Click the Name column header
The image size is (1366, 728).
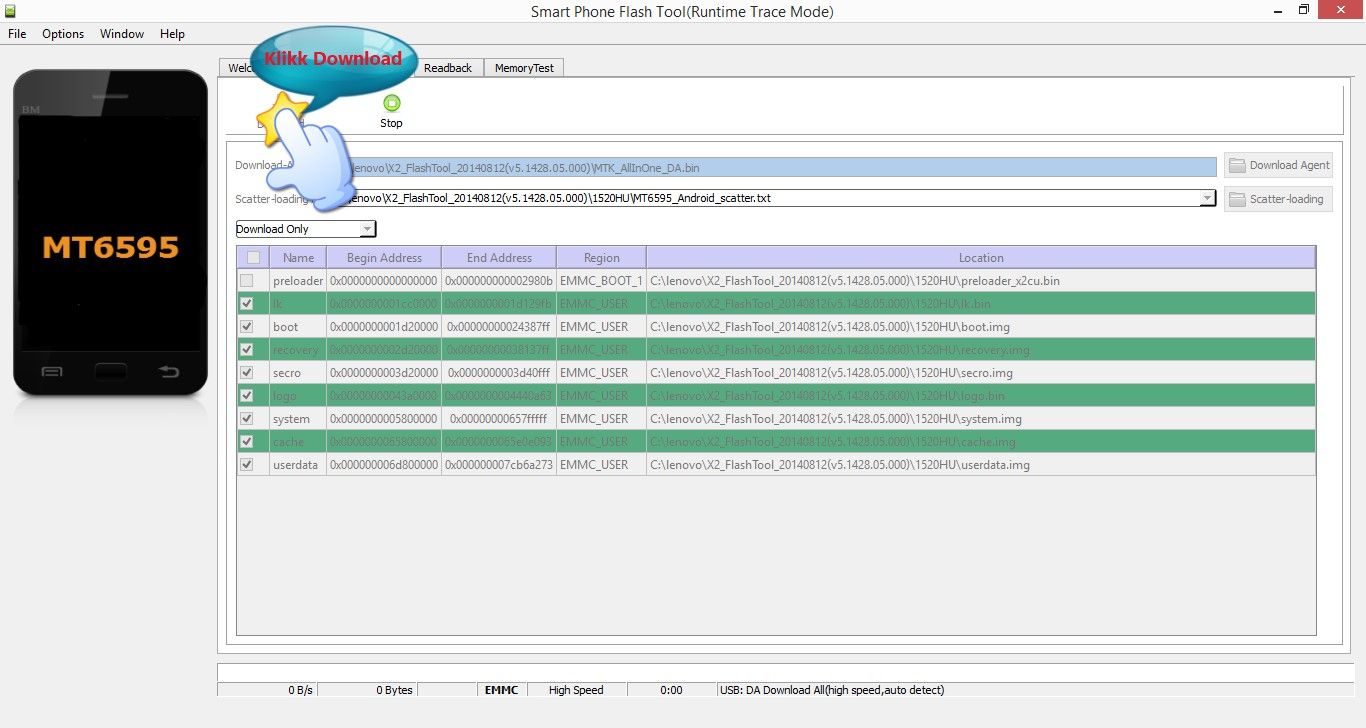pyautogui.click(x=298, y=257)
